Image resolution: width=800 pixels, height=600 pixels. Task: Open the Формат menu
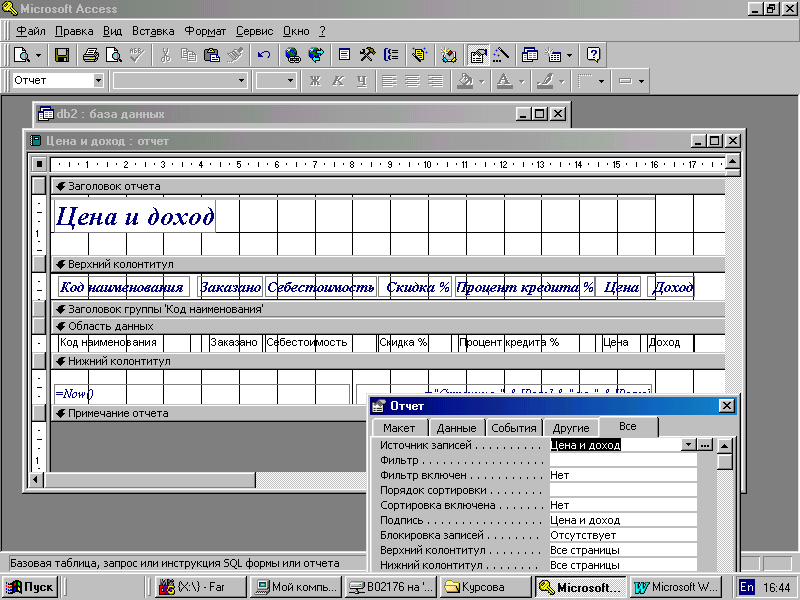point(204,31)
